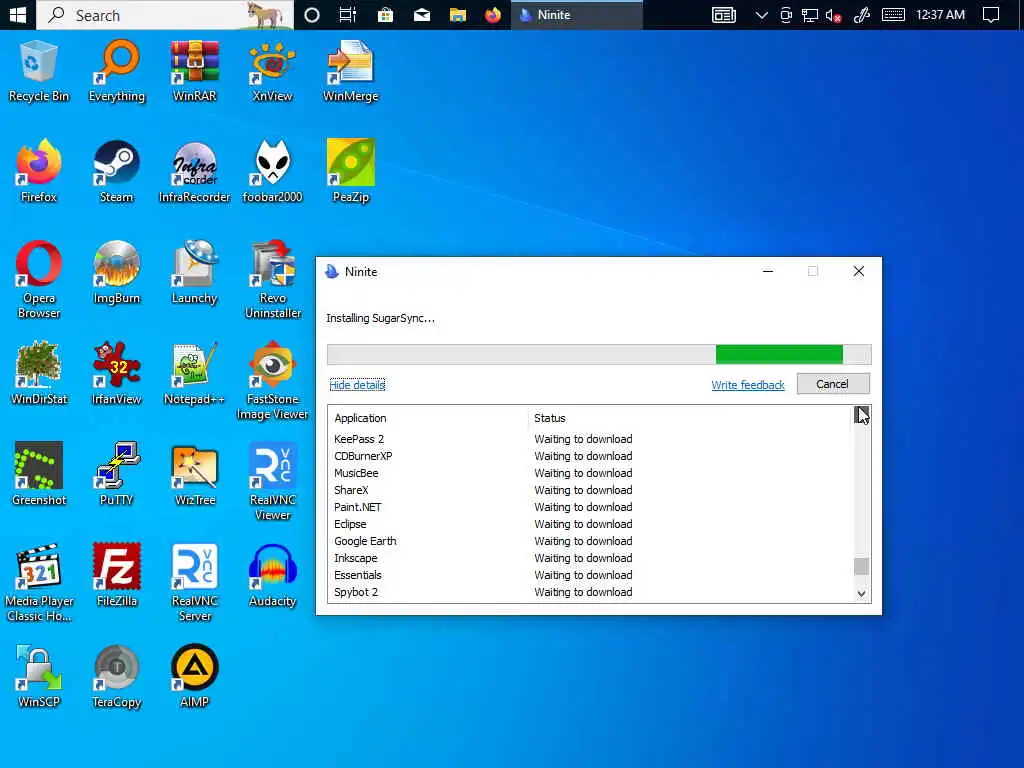Screen dimensions: 1024x768
Task: Select the CDBurnerXP row
Action: 590,456
